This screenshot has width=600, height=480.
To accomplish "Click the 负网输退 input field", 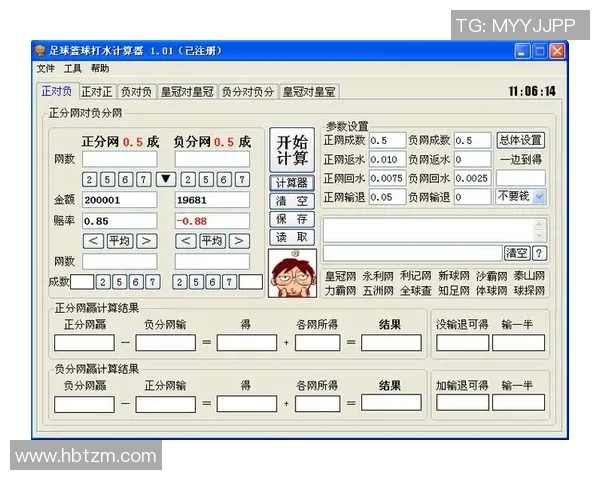I will pos(473,197).
